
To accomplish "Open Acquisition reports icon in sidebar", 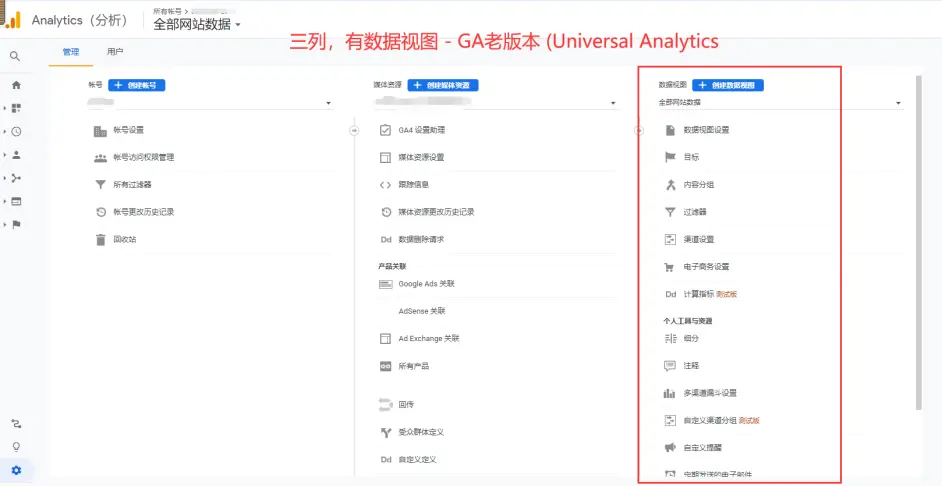I will [x=16, y=178].
